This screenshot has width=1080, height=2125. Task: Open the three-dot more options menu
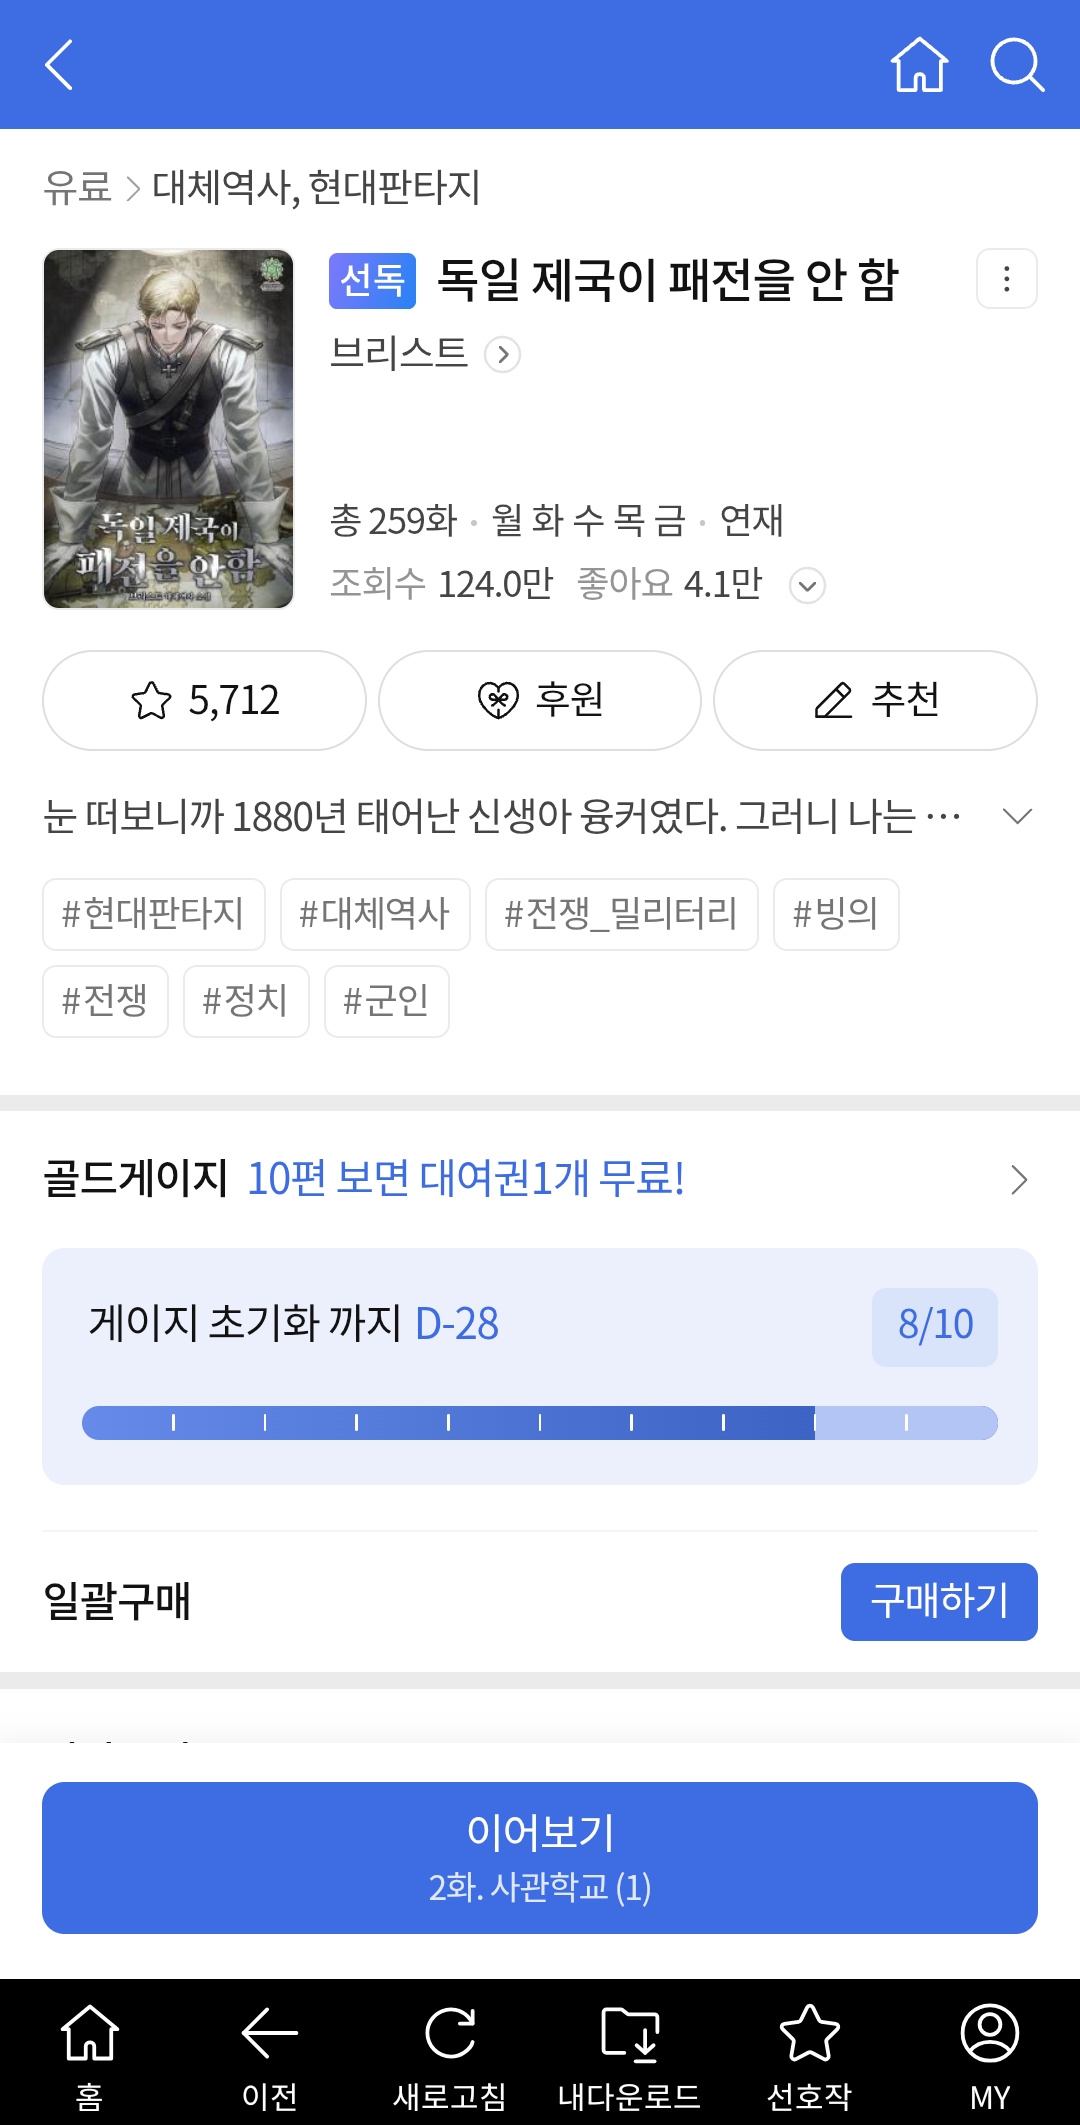pyautogui.click(x=1006, y=279)
